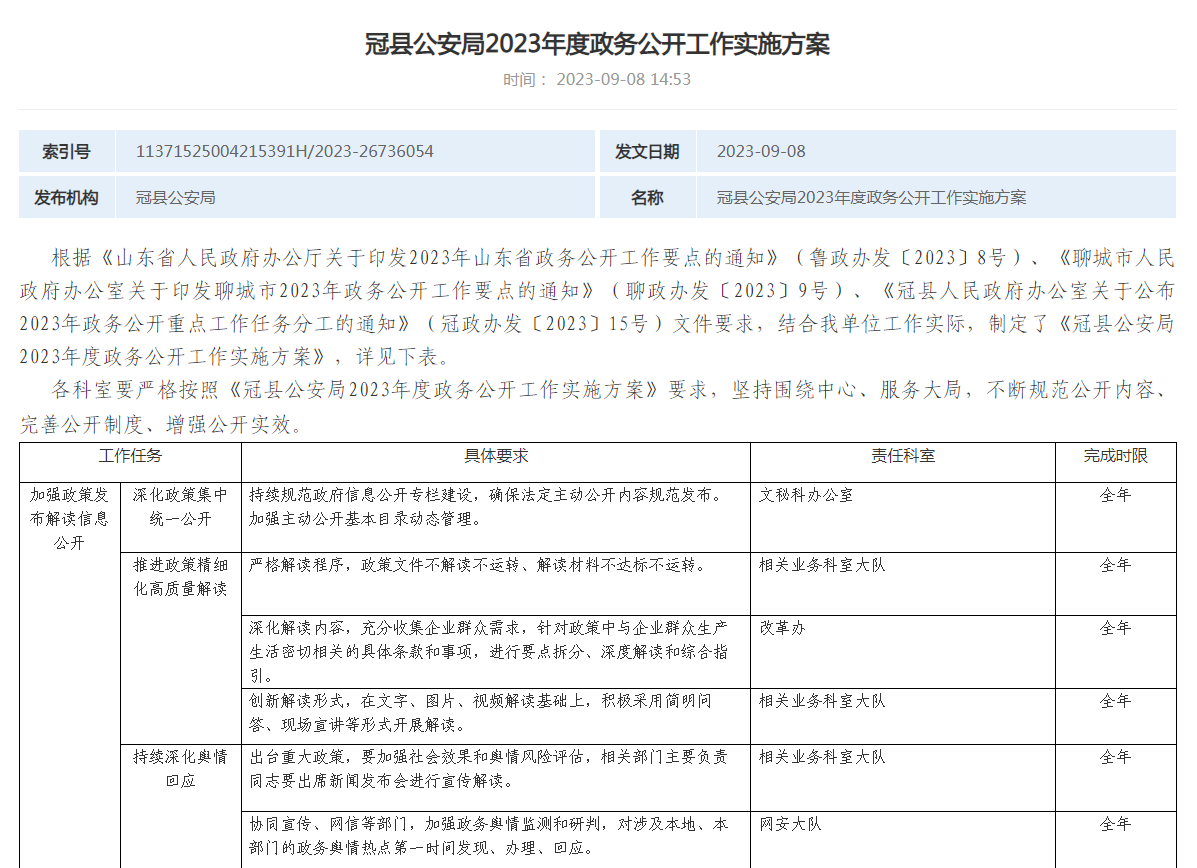Click the 发文日期 label cell

647,151
